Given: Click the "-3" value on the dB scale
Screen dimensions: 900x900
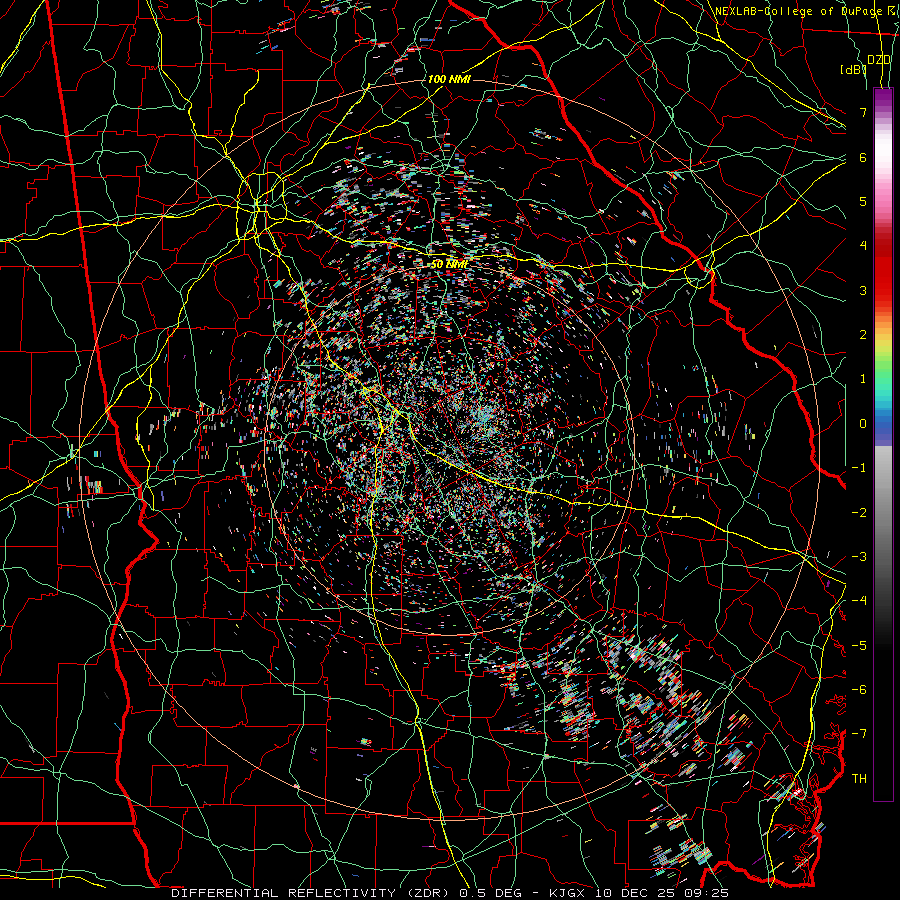Looking at the screenshot, I should [x=859, y=557].
